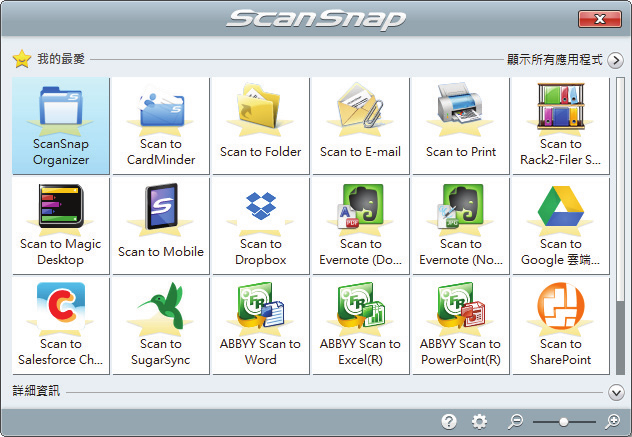Click ABBYY Scan to Excel(R)
632x437 pixels.
click(360, 325)
